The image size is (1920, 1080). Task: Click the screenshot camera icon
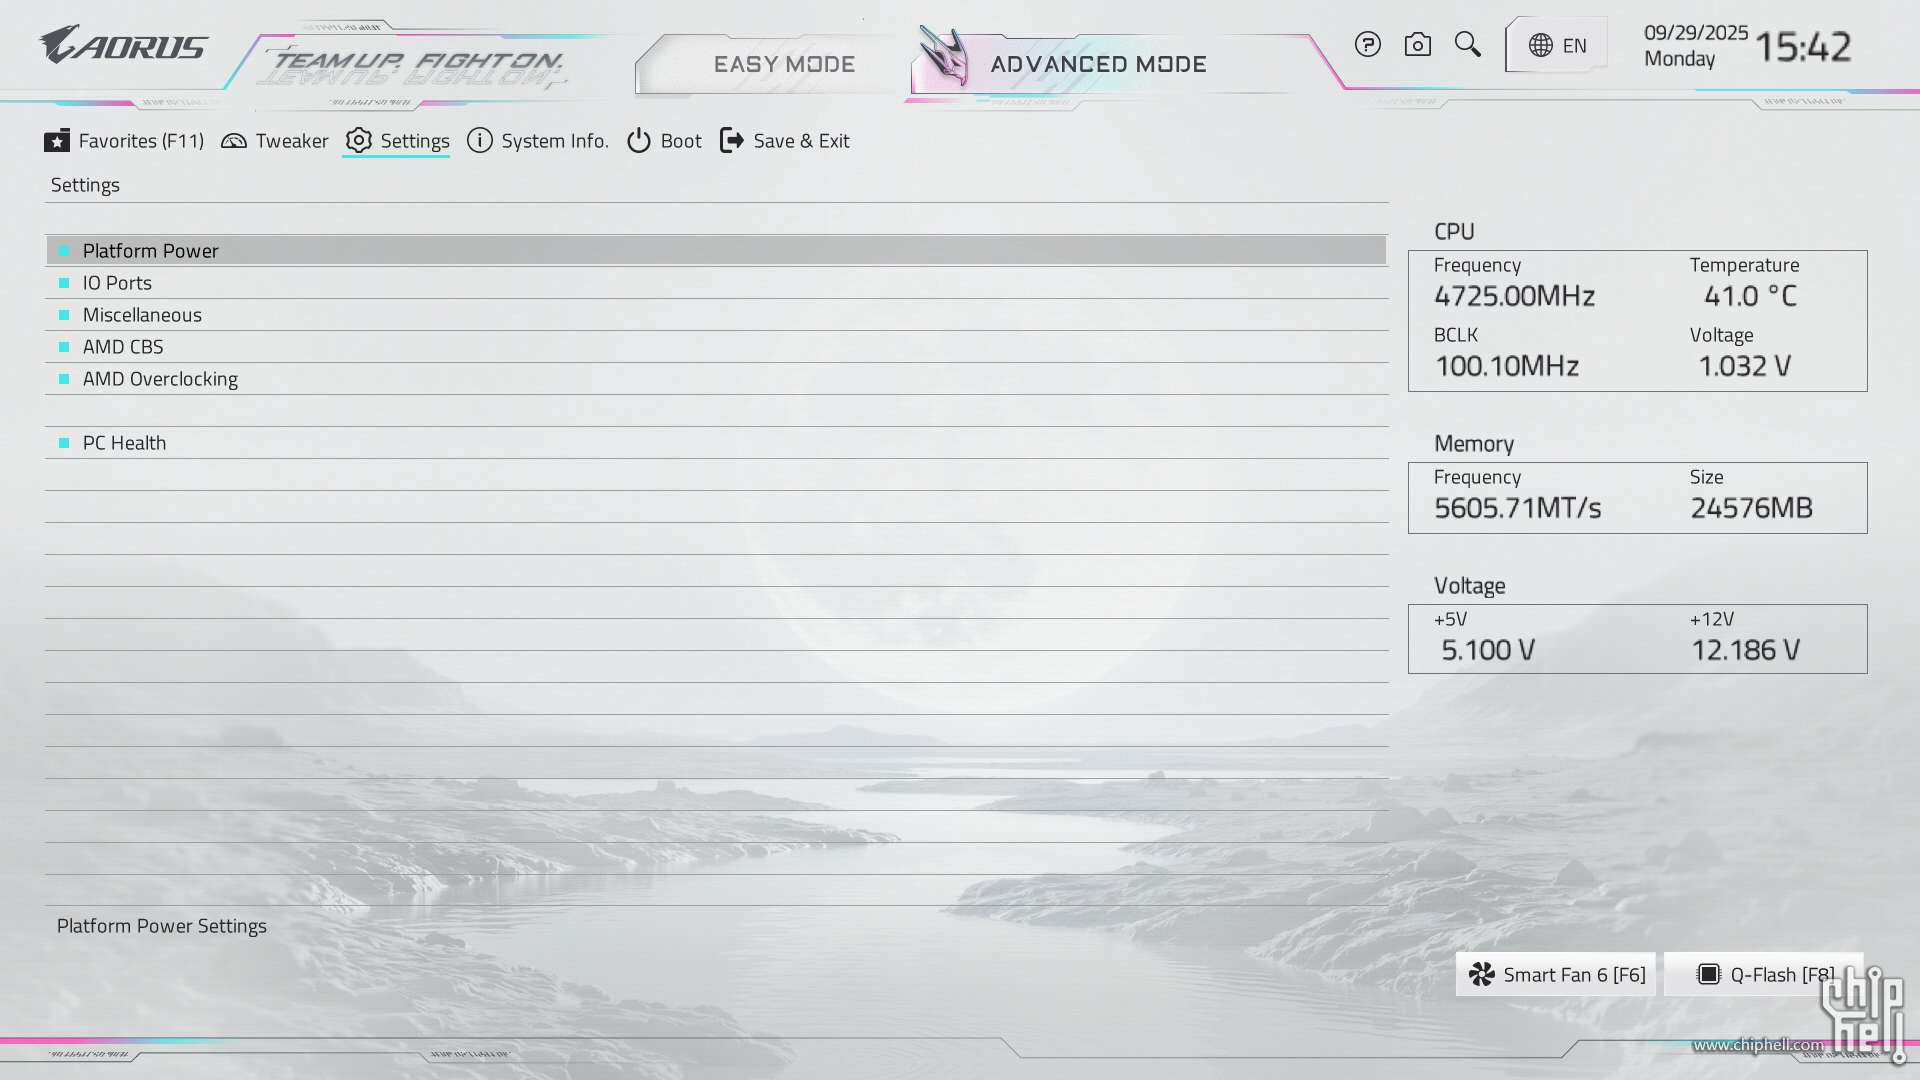click(1417, 45)
